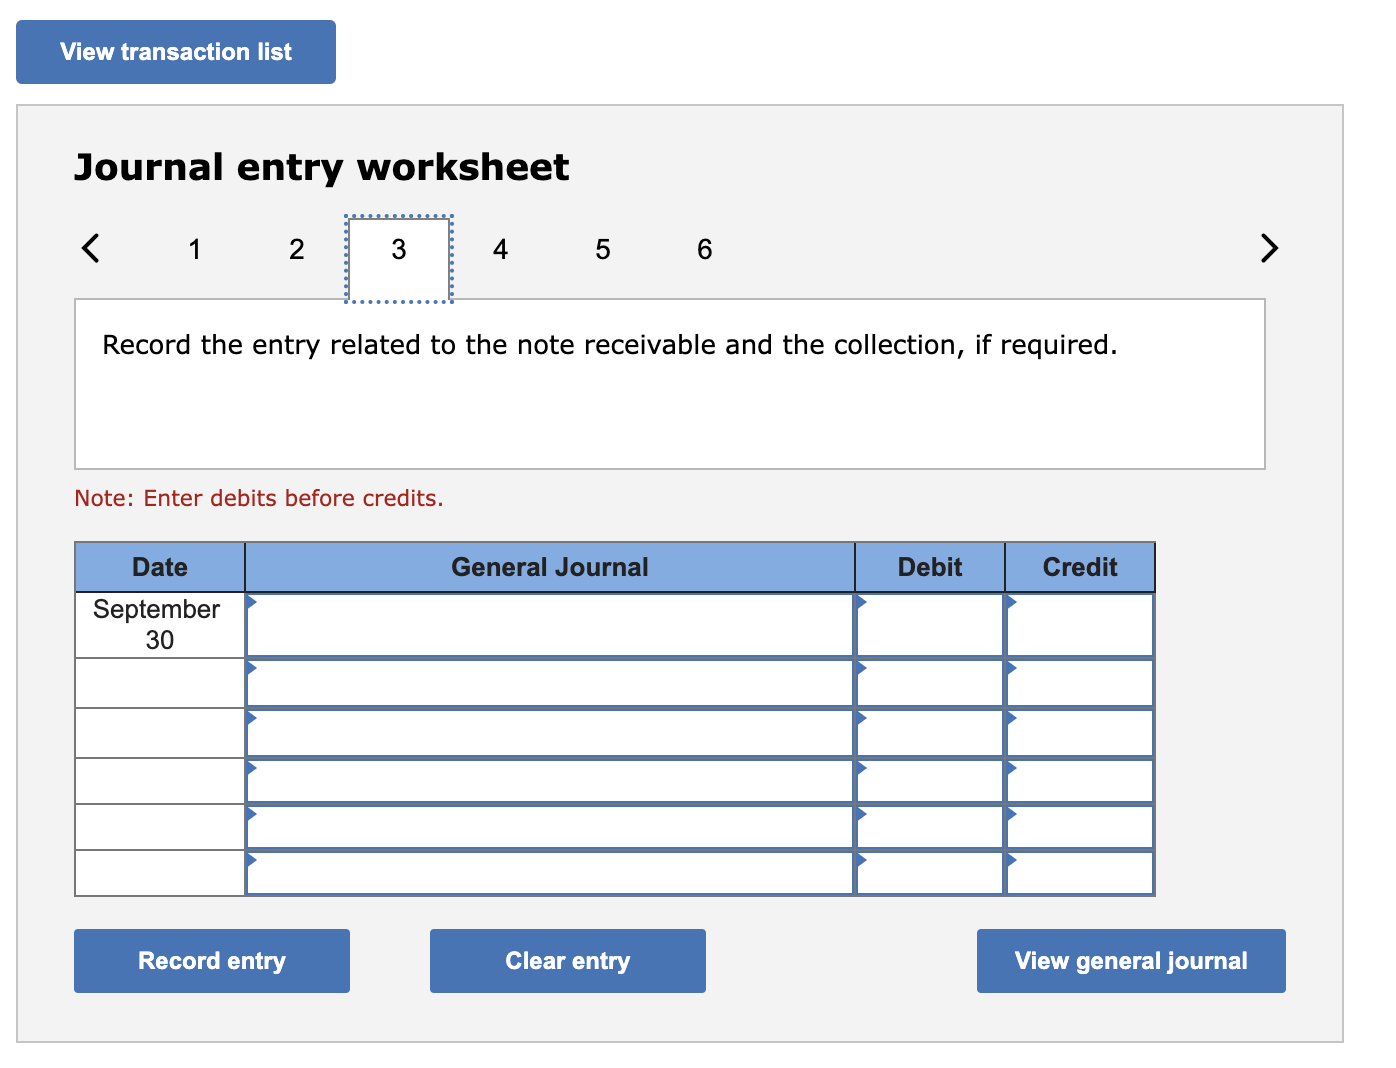Expand the third row General Journal cell dropdown
This screenshot has width=1396, height=1068.
[252, 715]
